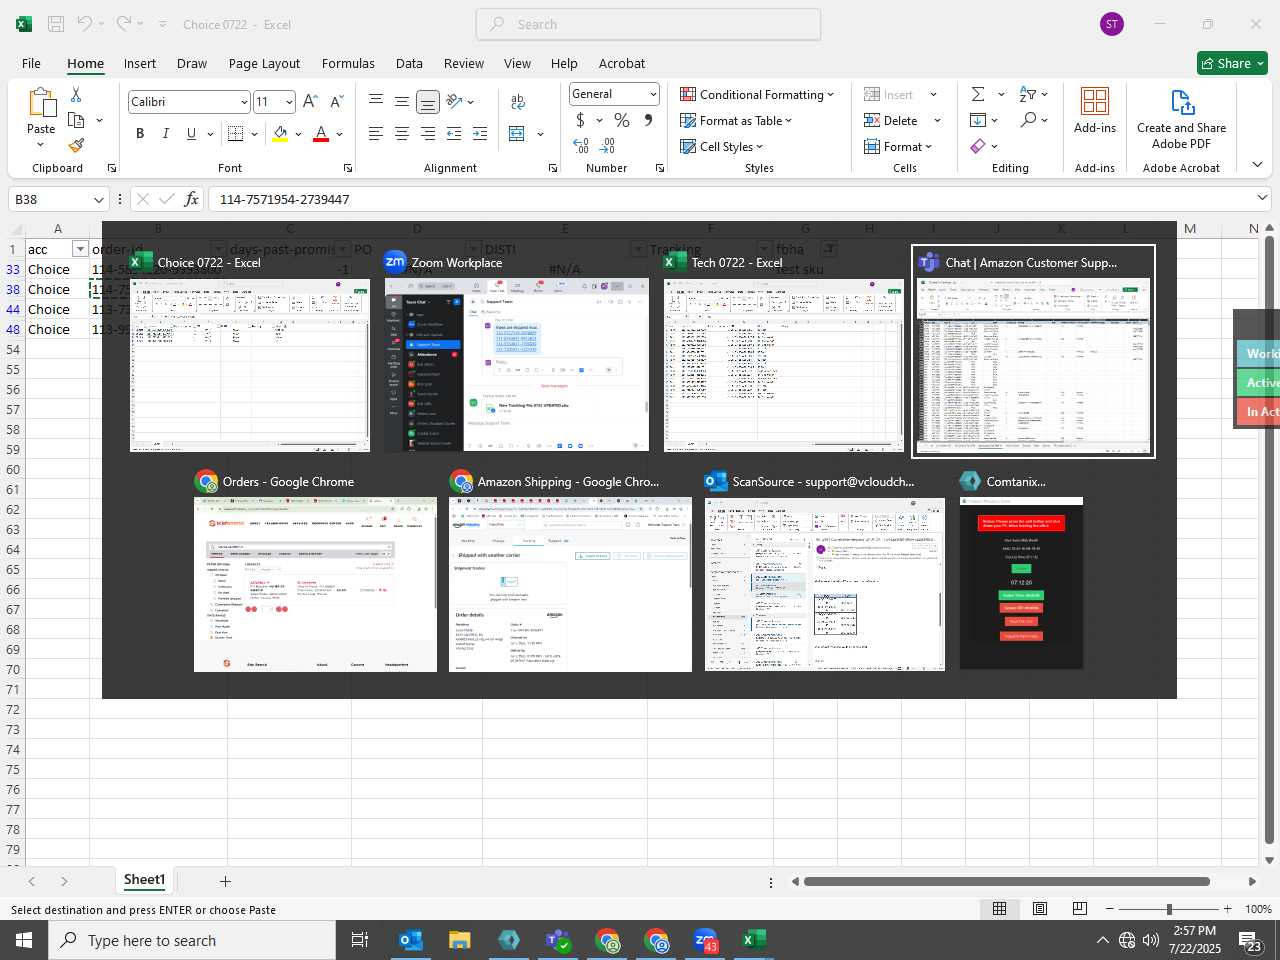Image resolution: width=1280 pixels, height=960 pixels.
Task: Toggle Underline formatting
Action: pyautogui.click(x=191, y=134)
